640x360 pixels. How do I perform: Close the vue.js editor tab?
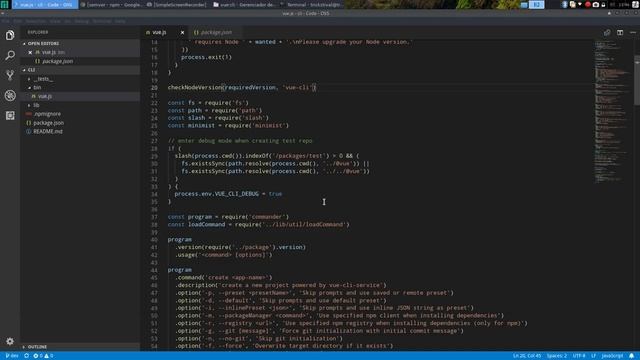(x=182, y=32)
